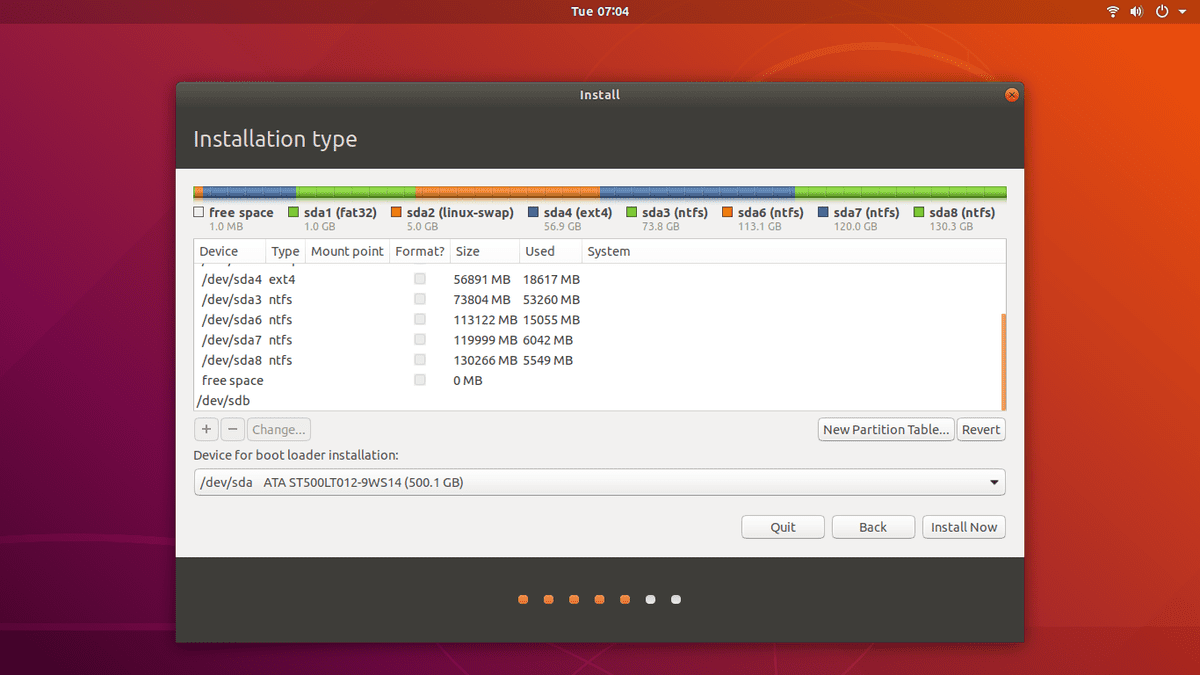Click the minus icon to remove partition
This screenshot has width=1200, height=675.
click(x=232, y=430)
